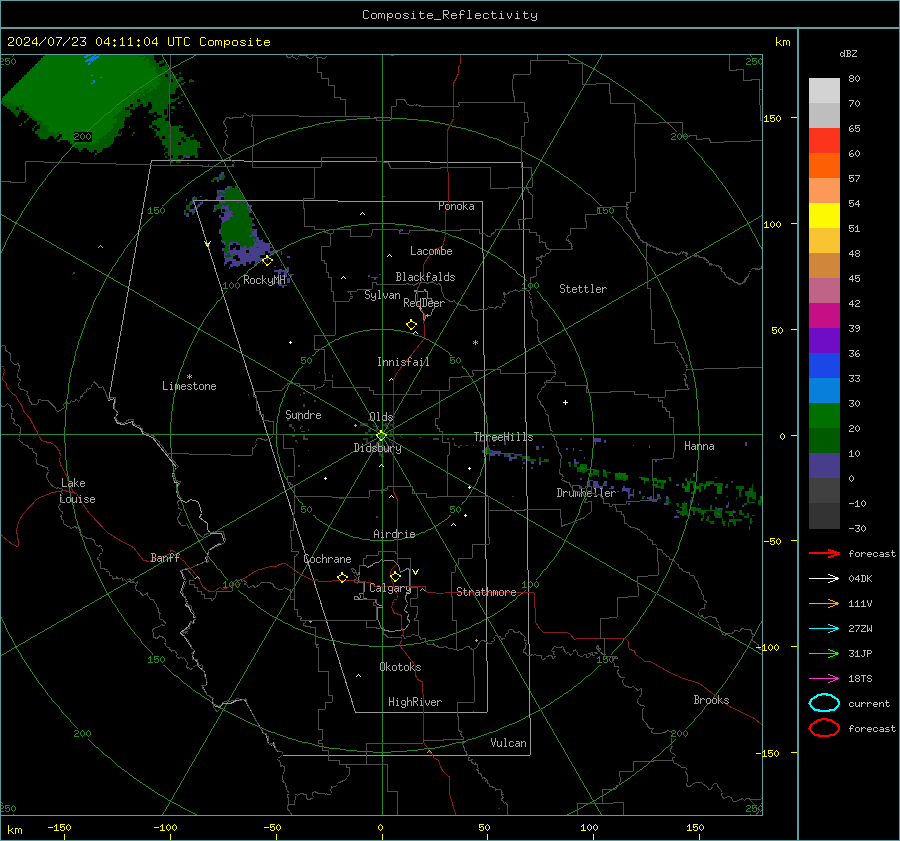
Task: Click the Sylvan label
Action: click(x=382, y=295)
